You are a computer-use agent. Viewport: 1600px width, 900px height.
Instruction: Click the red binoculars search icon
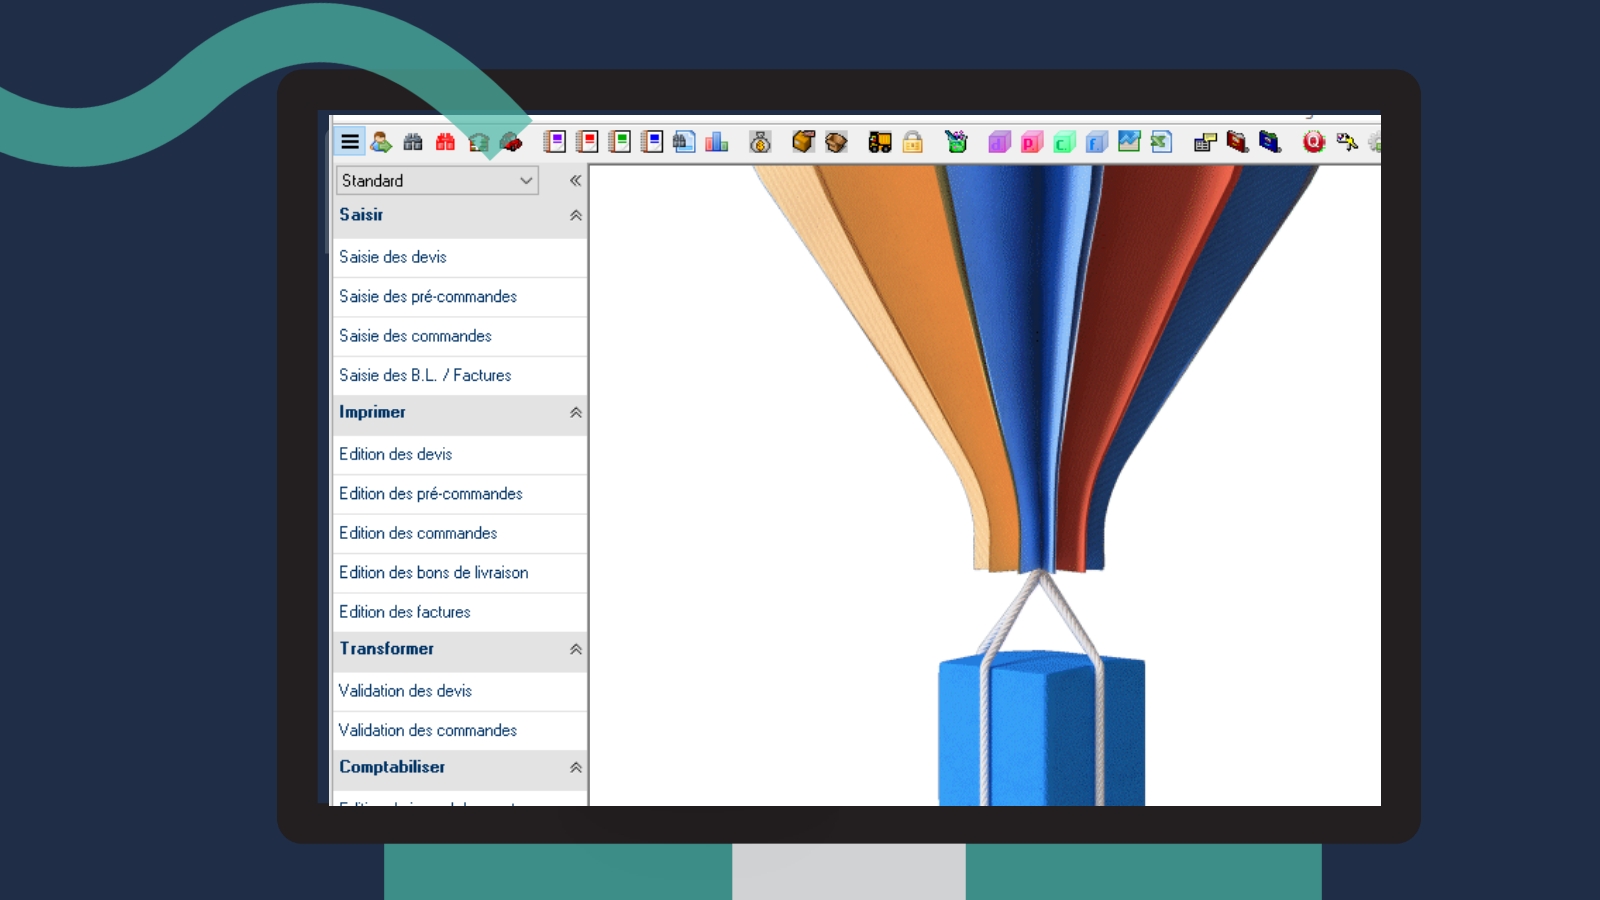(x=446, y=142)
